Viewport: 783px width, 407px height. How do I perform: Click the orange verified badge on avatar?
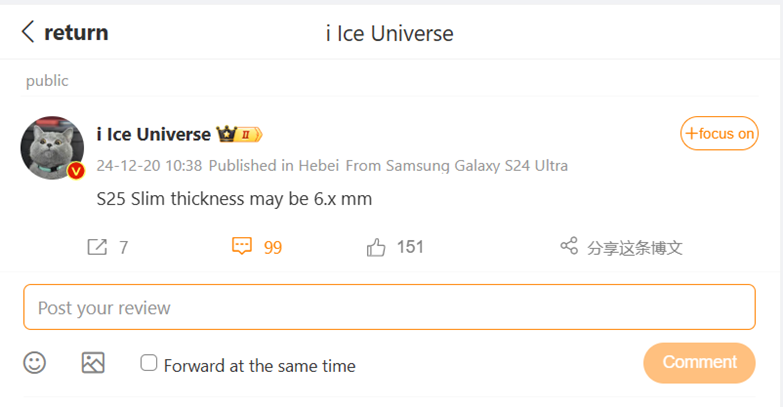76,171
